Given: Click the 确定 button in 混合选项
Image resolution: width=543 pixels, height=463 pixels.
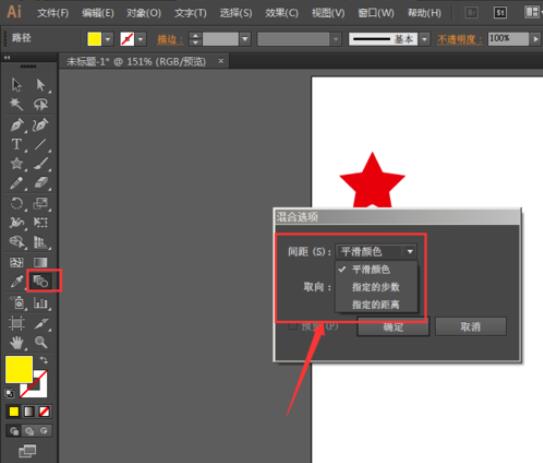Looking at the screenshot, I should click(x=393, y=327).
